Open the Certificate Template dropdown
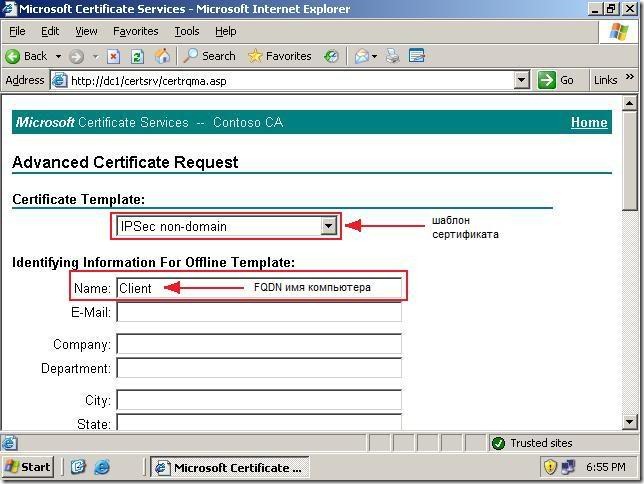This screenshot has width=644, height=484. click(x=226, y=226)
